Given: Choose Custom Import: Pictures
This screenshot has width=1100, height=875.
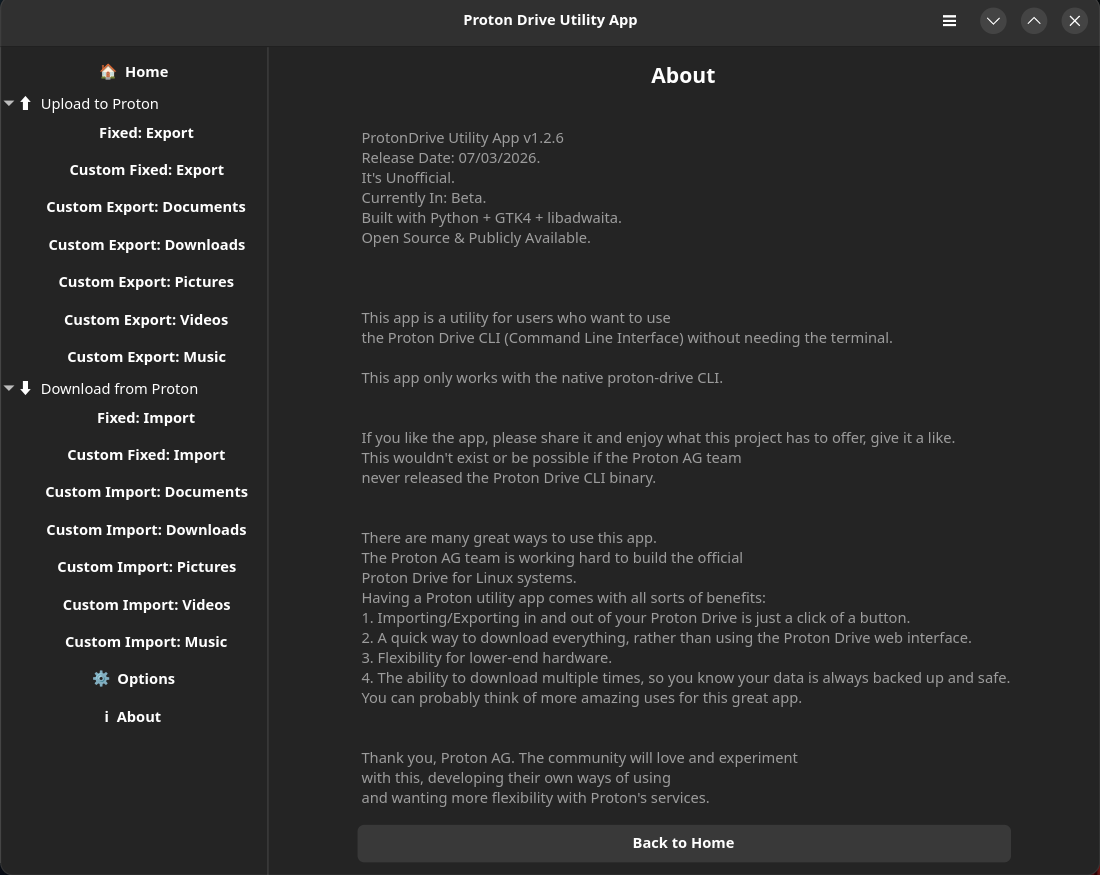Looking at the screenshot, I should click(x=147, y=567).
